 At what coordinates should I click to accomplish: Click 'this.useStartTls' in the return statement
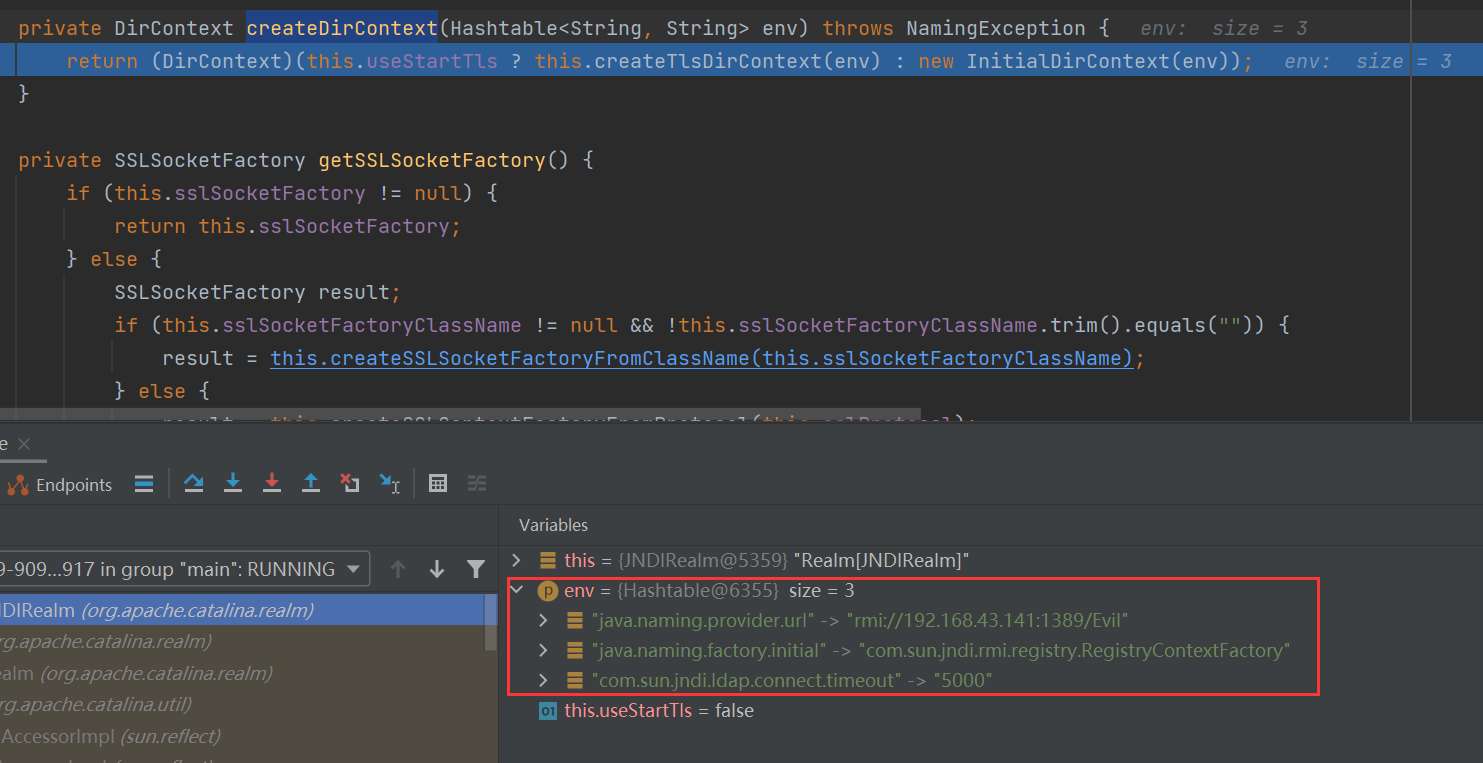point(402,61)
